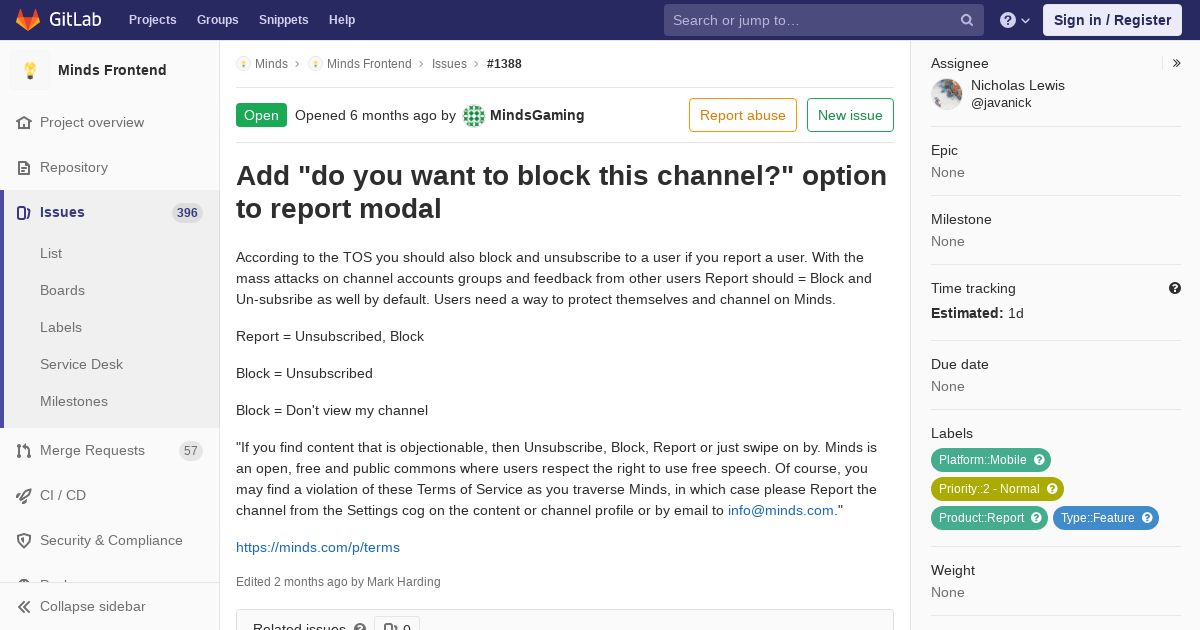Open the Projects menu
Viewport: 1200px width, 630px height.
coord(152,20)
